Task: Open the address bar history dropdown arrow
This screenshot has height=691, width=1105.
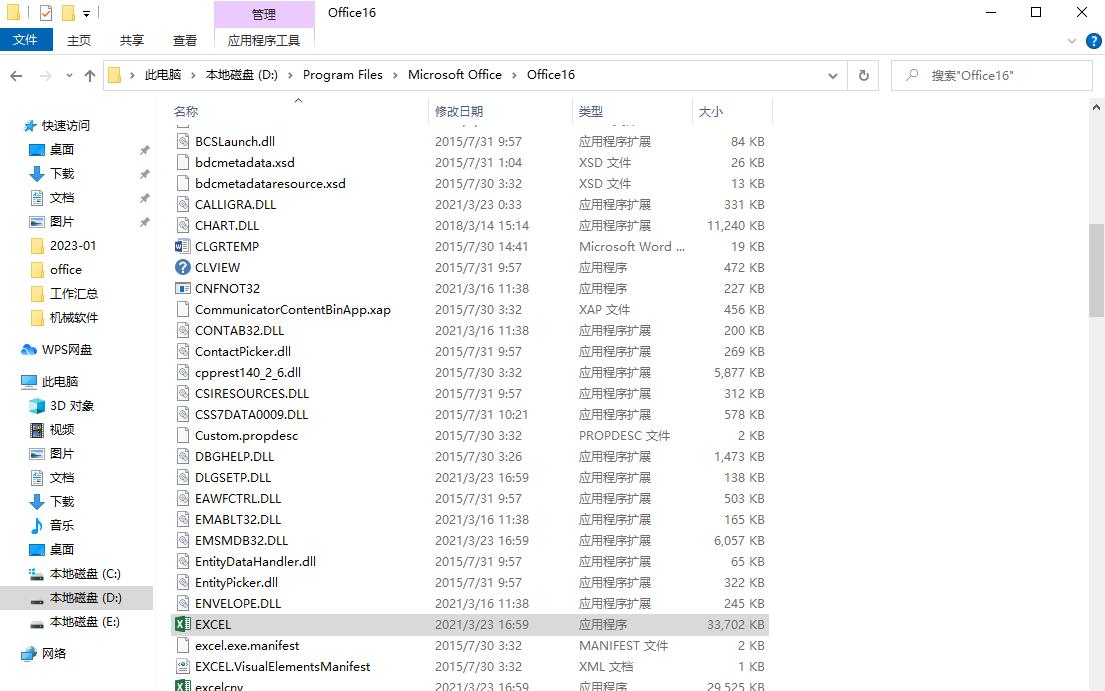Action: click(x=833, y=75)
